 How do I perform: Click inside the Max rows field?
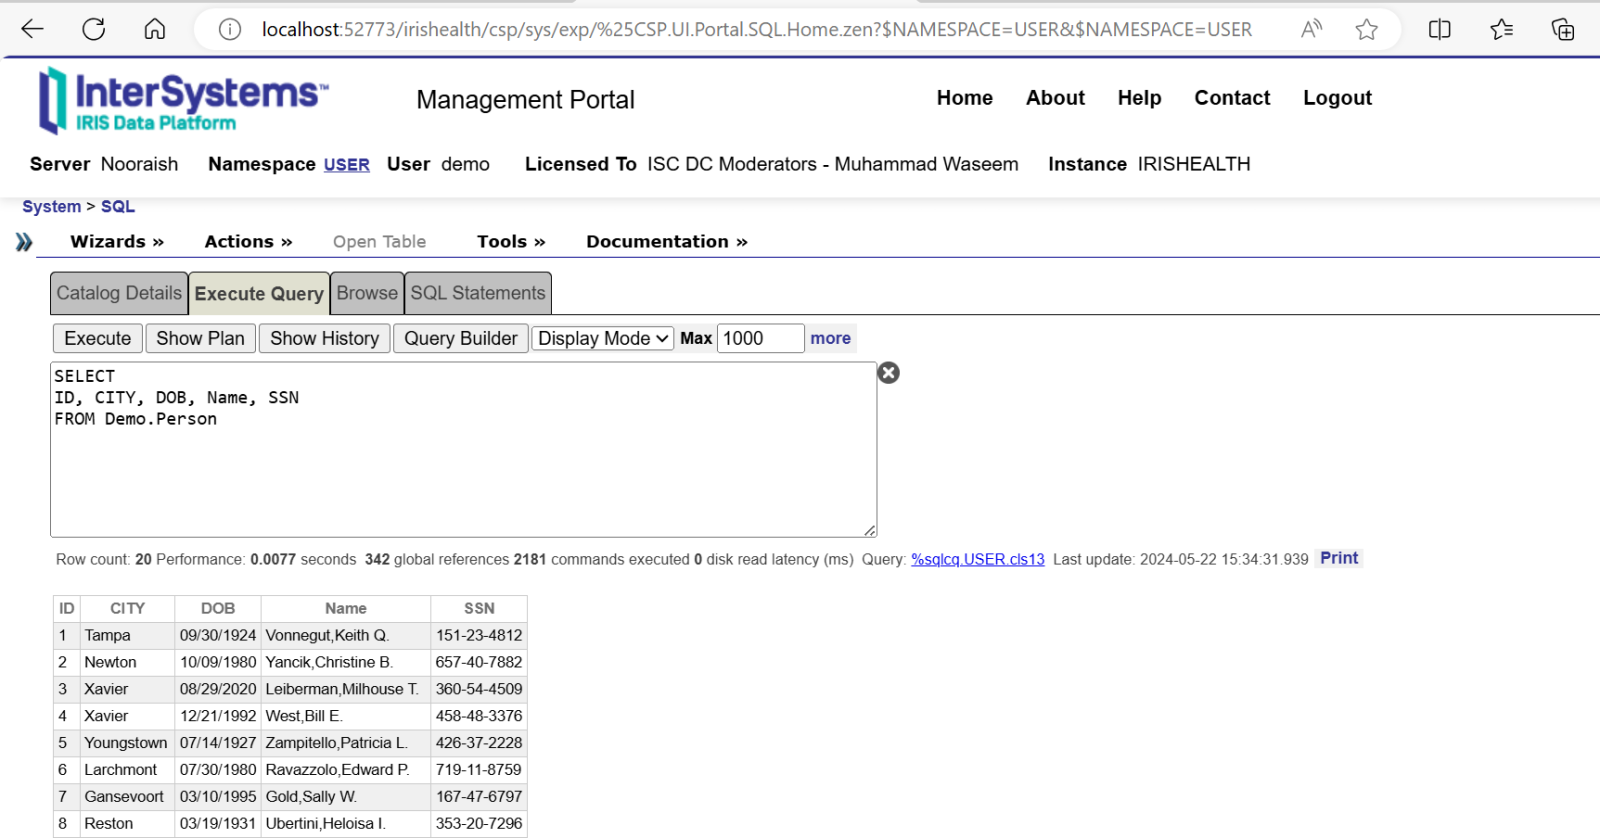760,339
